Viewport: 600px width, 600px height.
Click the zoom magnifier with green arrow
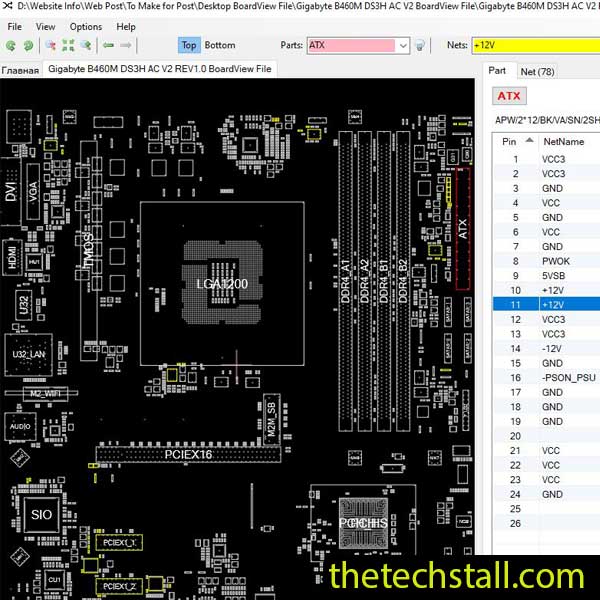[86, 46]
